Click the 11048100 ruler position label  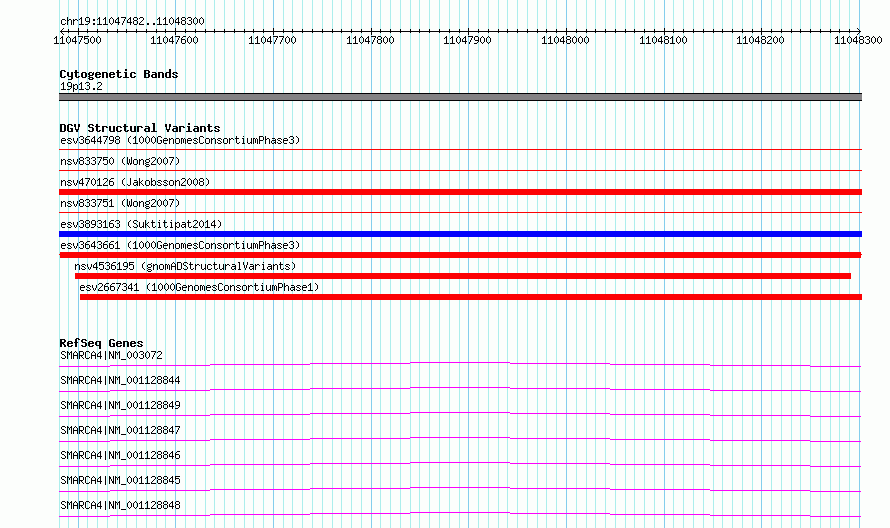tap(663, 40)
